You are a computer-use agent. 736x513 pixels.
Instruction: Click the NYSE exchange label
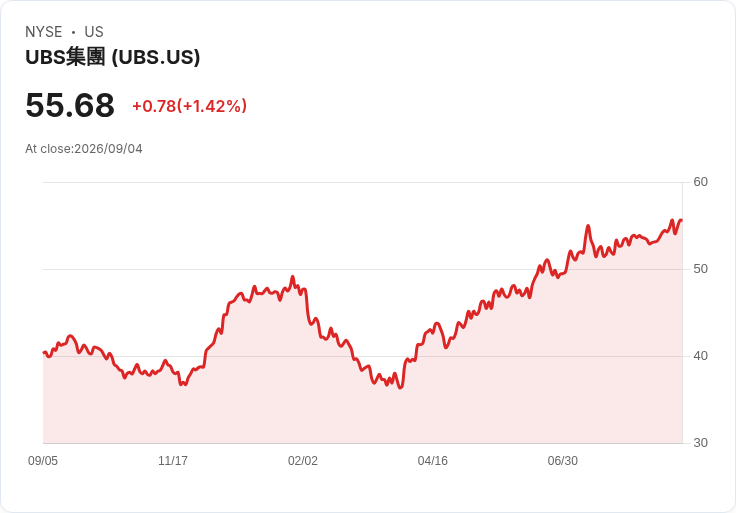pyautogui.click(x=44, y=32)
